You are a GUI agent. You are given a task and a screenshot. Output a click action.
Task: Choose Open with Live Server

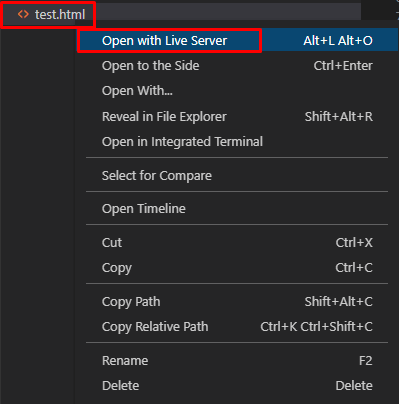tap(237, 41)
